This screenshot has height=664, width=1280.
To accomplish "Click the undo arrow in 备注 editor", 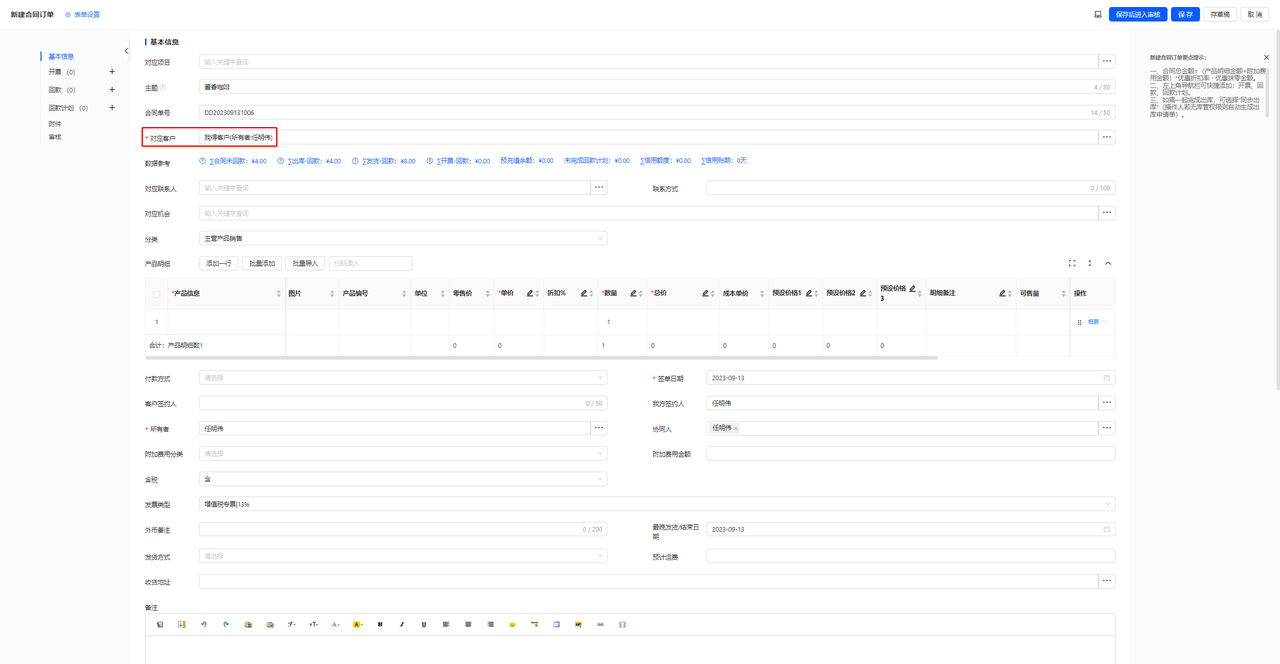I will pos(204,624).
